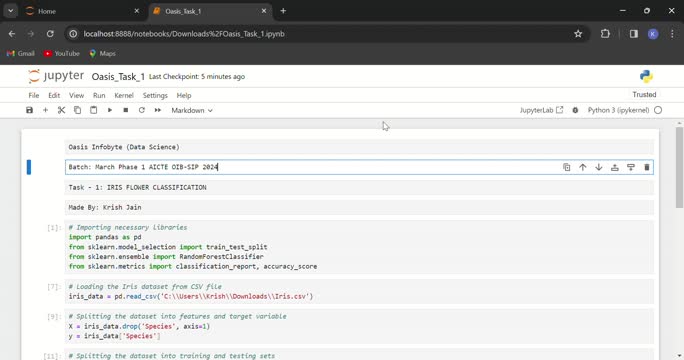The height and width of the screenshot is (360, 684).
Task: Toggle the browser side panel
Action: point(634,34)
